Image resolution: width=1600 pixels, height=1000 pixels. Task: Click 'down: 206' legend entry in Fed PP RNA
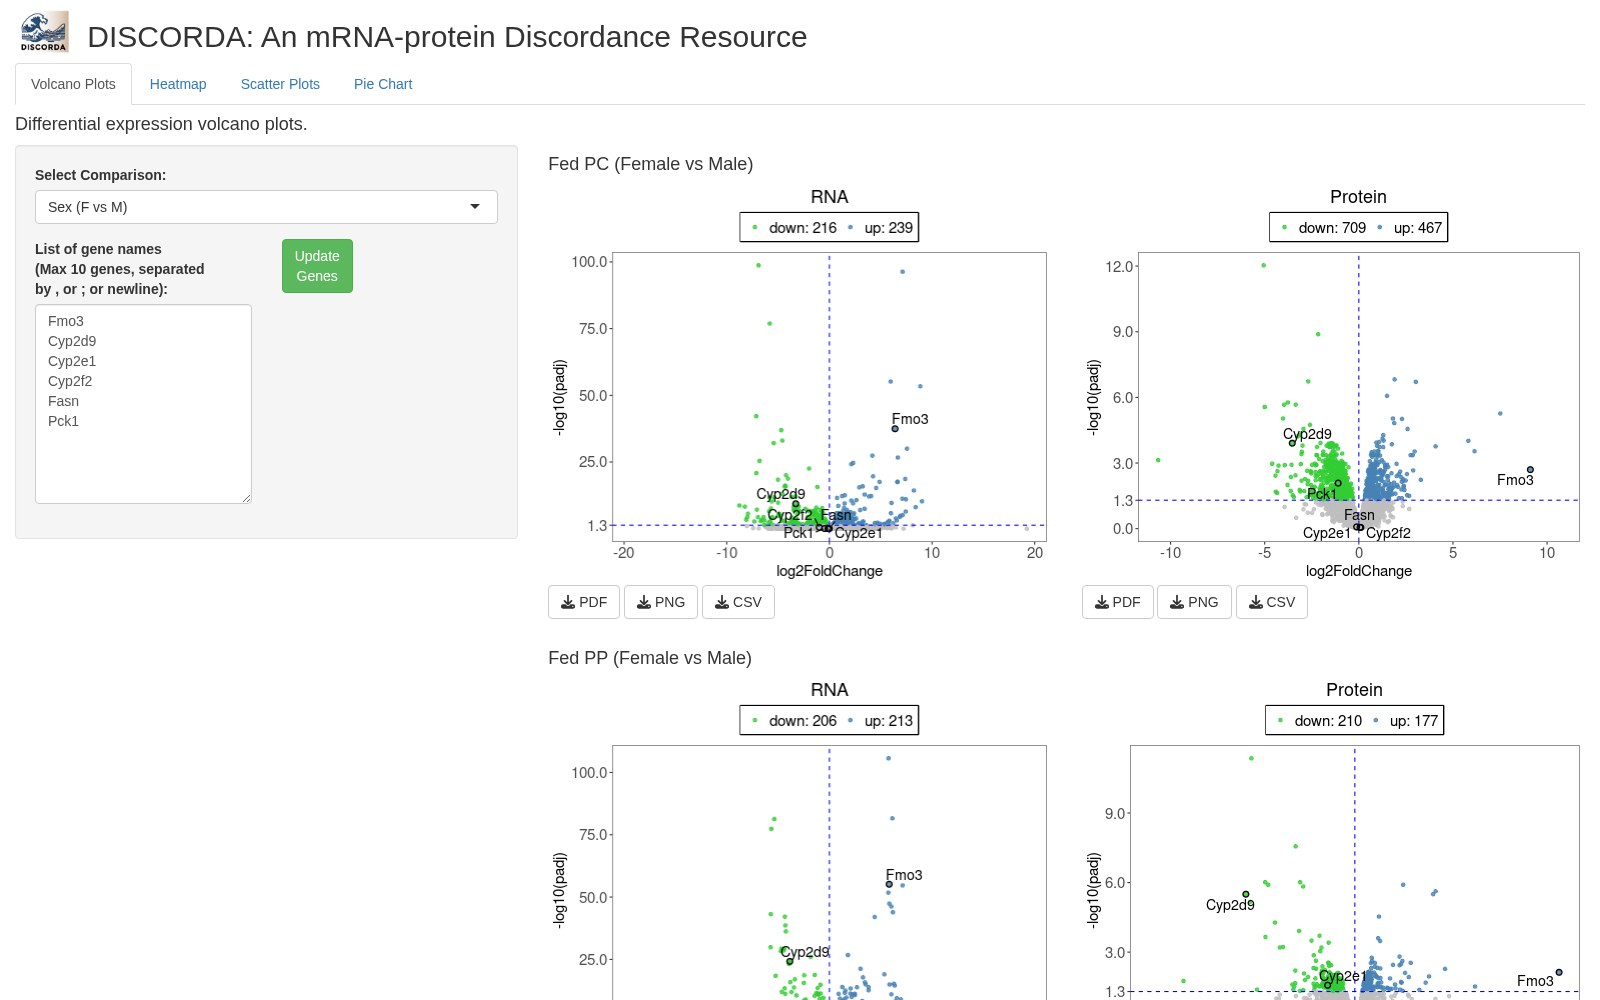coord(795,721)
